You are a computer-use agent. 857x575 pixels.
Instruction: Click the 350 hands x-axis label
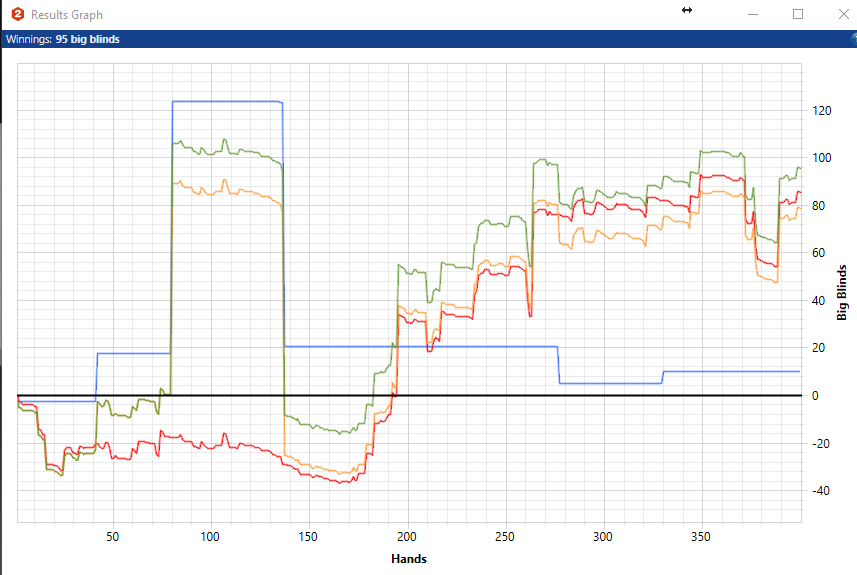(701, 537)
